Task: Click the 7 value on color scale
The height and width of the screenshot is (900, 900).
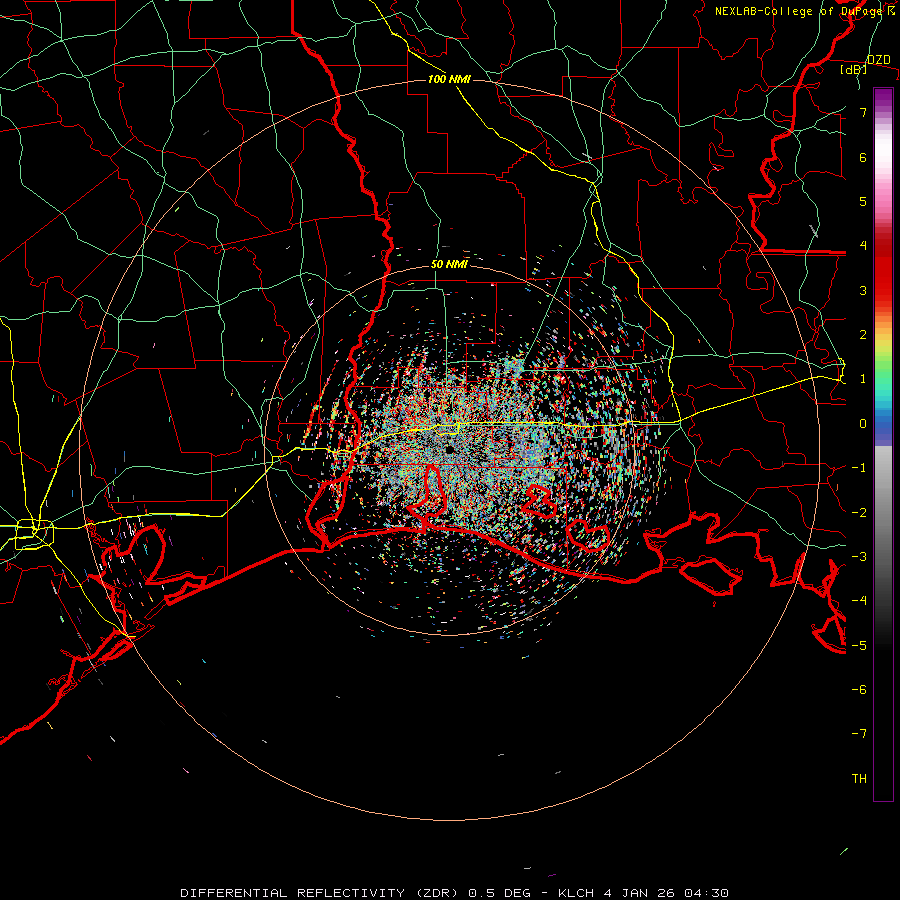Action: click(863, 112)
